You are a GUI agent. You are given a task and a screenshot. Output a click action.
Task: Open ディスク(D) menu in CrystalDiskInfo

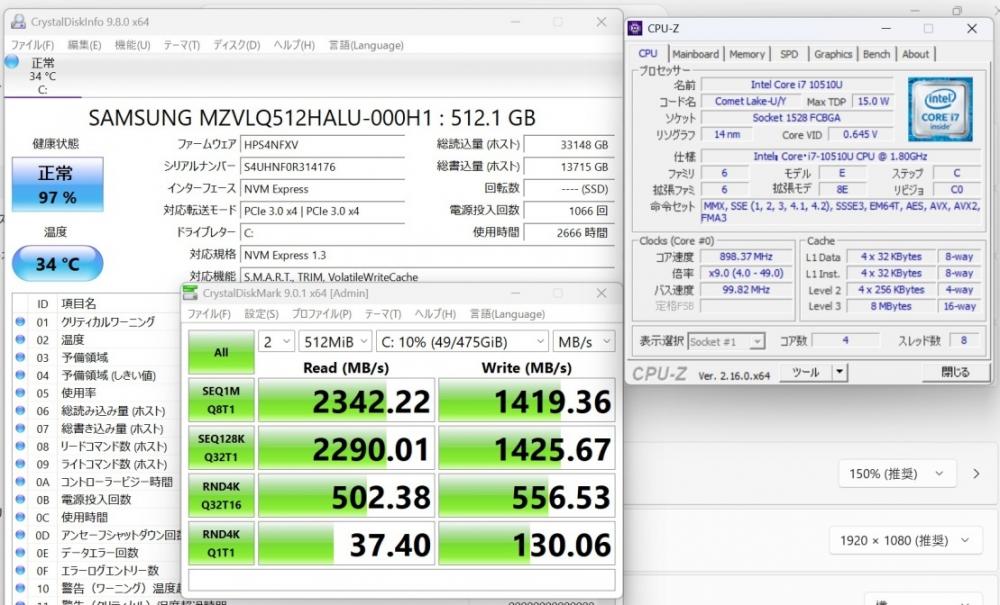click(x=237, y=45)
